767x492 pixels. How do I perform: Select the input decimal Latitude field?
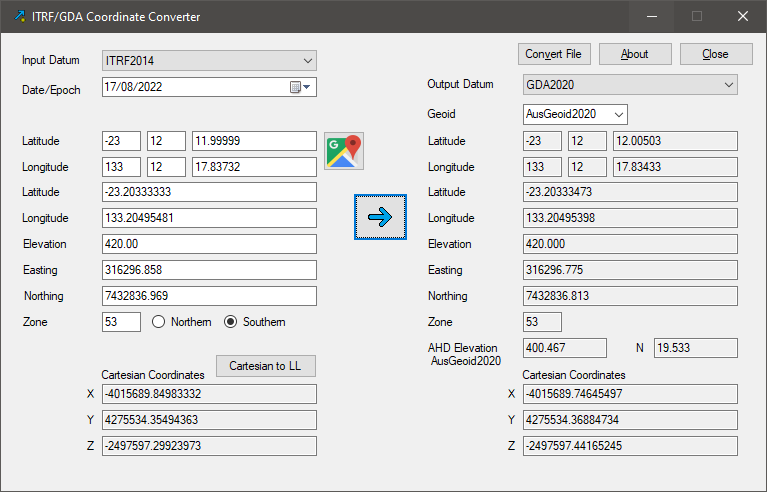209,192
